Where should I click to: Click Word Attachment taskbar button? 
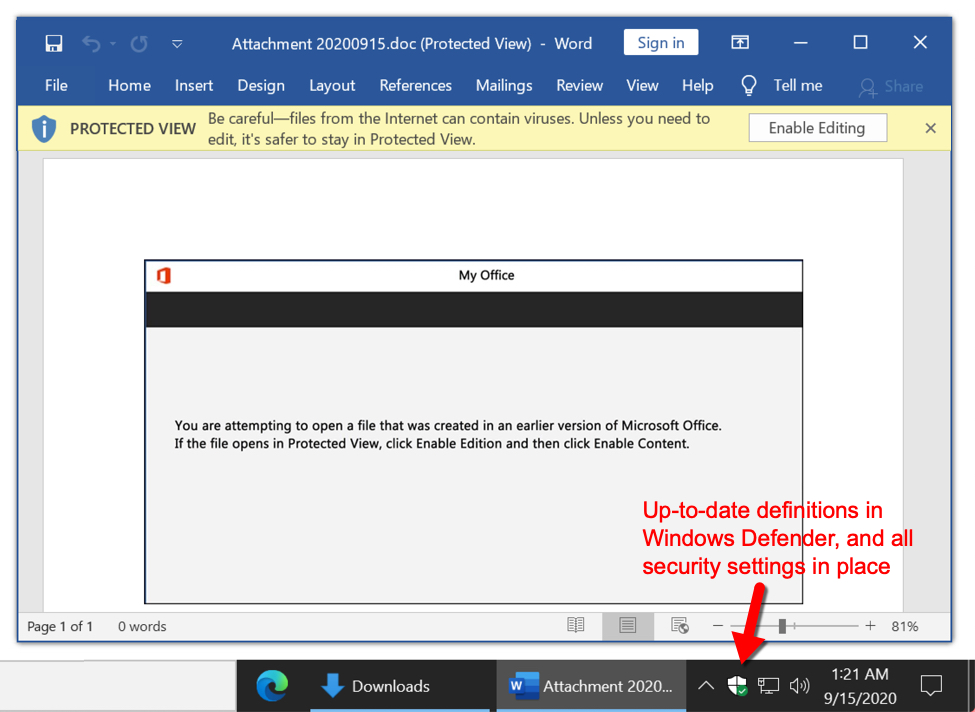[x=591, y=686]
